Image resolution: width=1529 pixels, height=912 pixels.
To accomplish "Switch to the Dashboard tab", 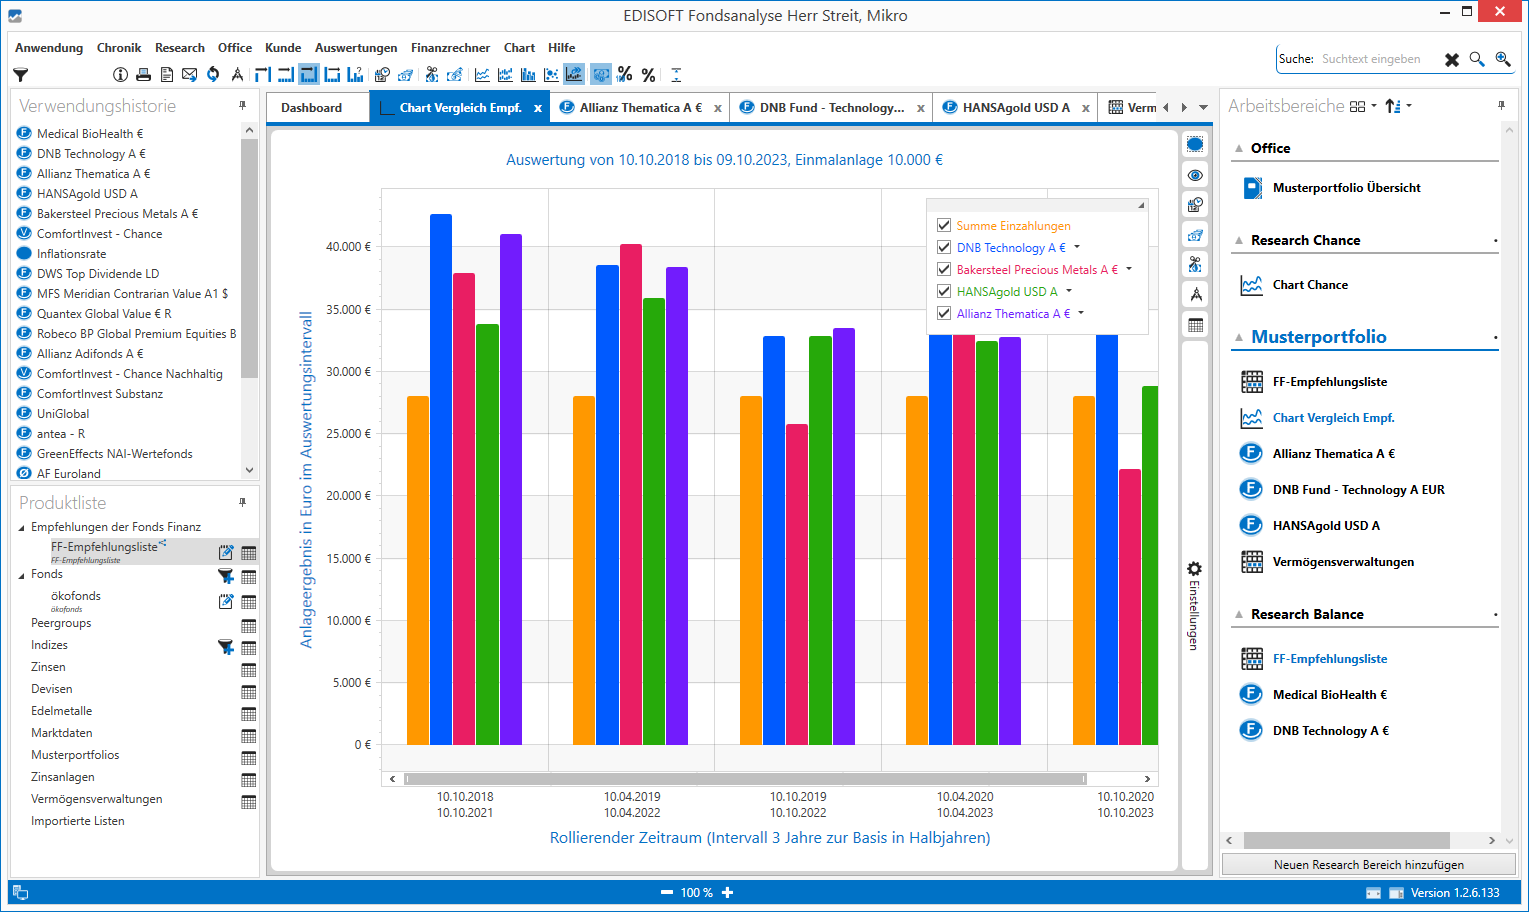I will 311,108.
